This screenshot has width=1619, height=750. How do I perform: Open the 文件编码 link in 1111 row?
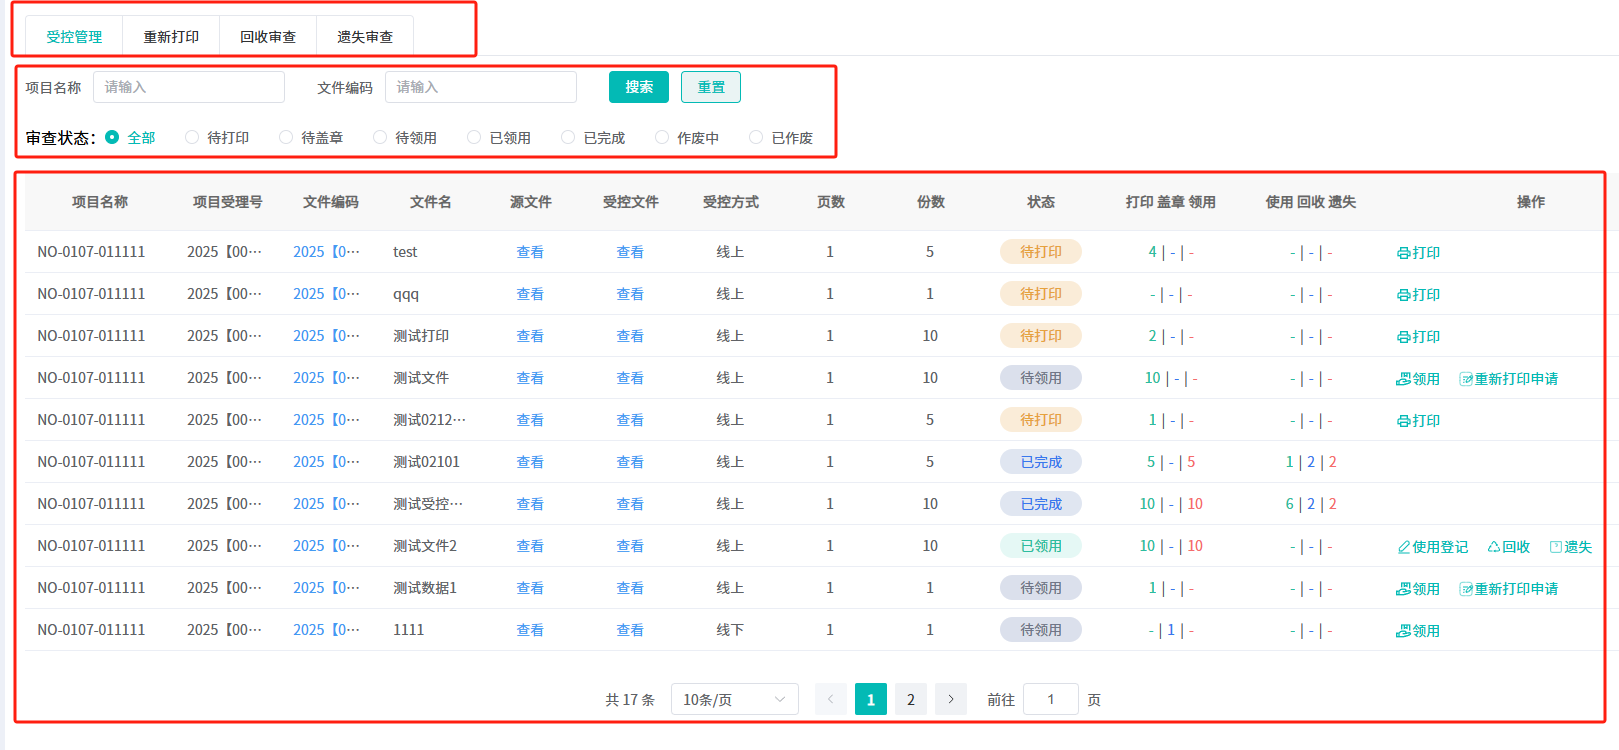[x=327, y=630]
